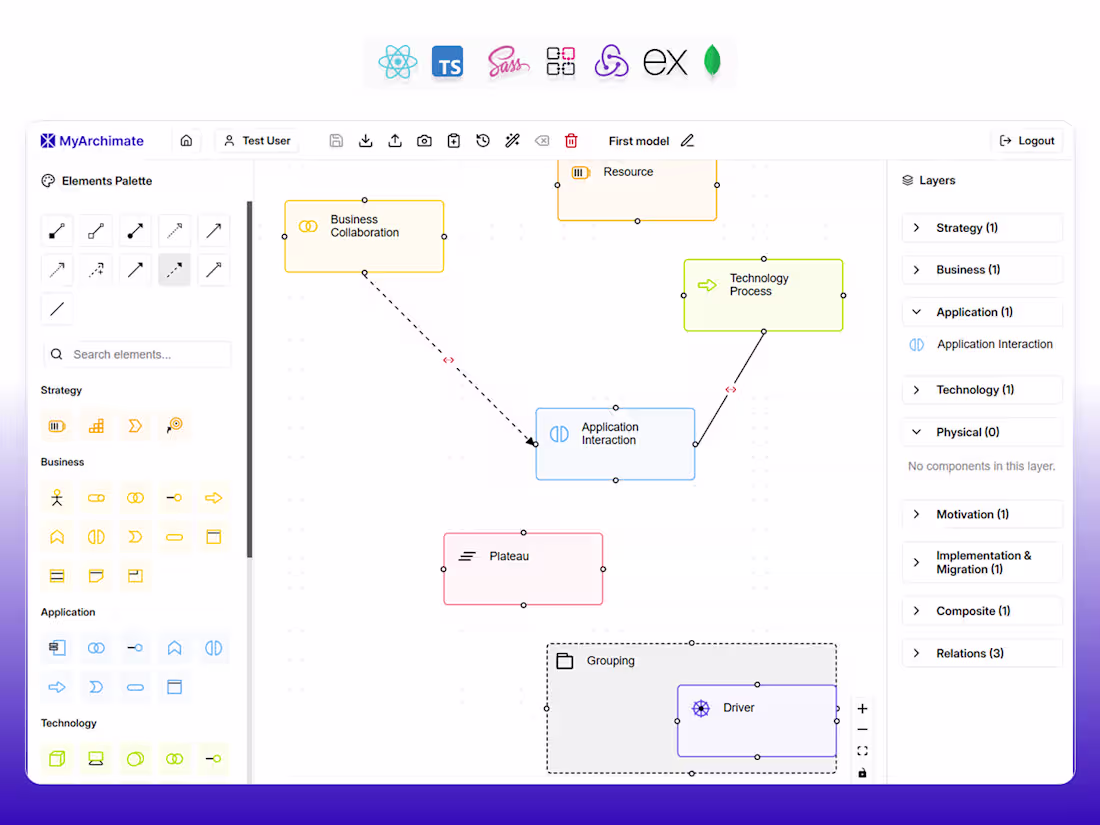Select the Influence relation (dashed plus arrow) tool
Screen dimensions: 1100x825
[x=96, y=269]
